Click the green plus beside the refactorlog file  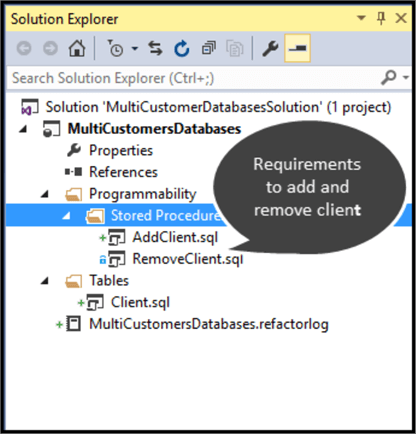[x=59, y=324]
